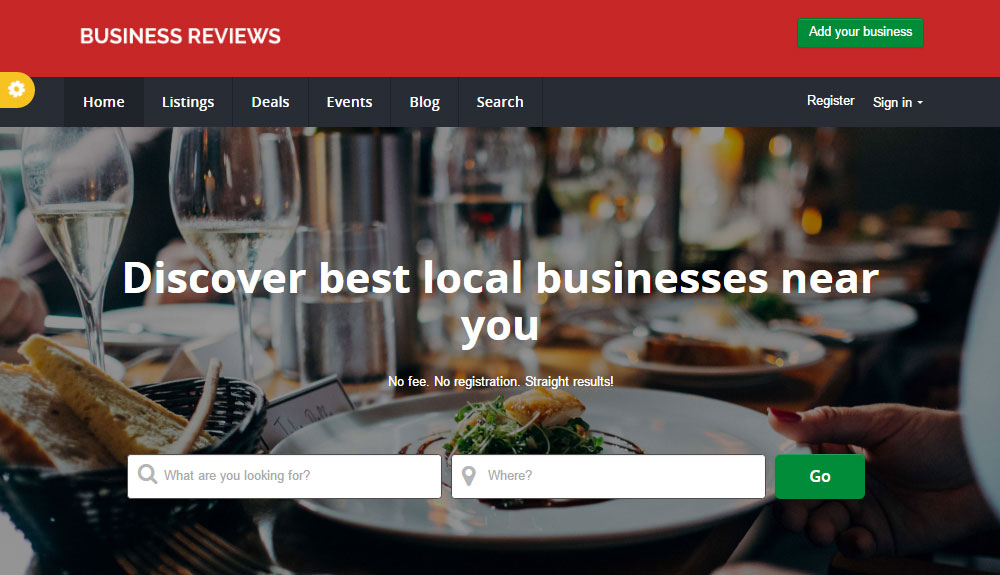Click the caret arrow beside Sign in
Image resolution: width=1000 pixels, height=575 pixels.
pyautogui.click(x=920, y=103)
